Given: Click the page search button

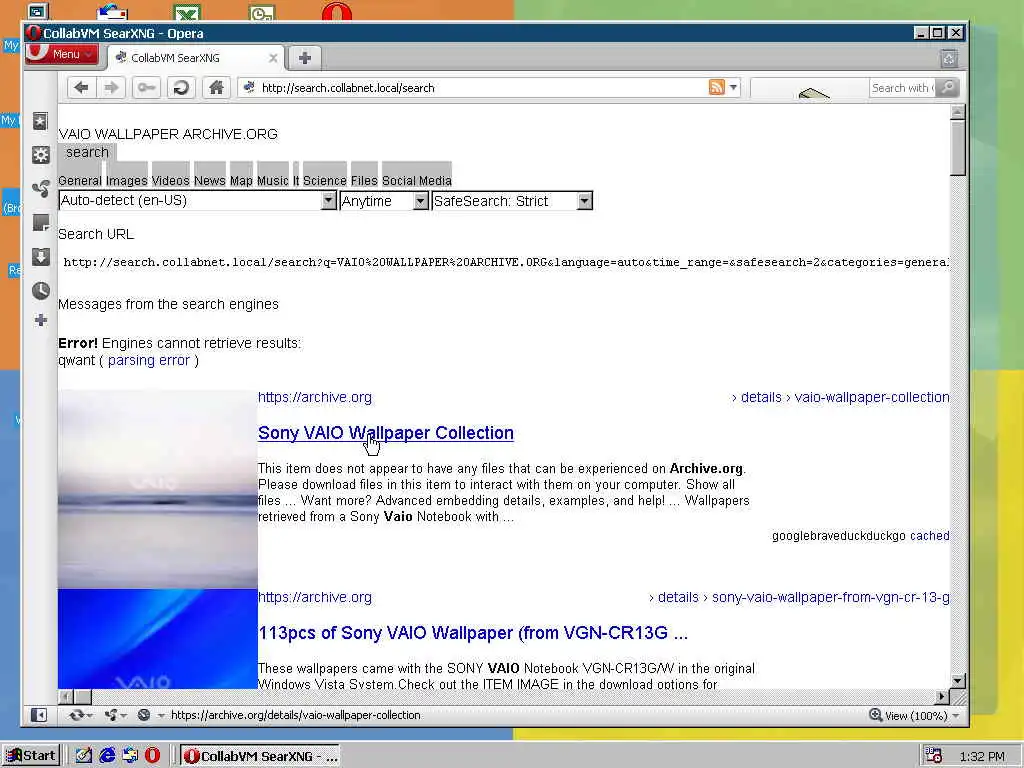Looking at the screenshot, I should coord(87,153).
